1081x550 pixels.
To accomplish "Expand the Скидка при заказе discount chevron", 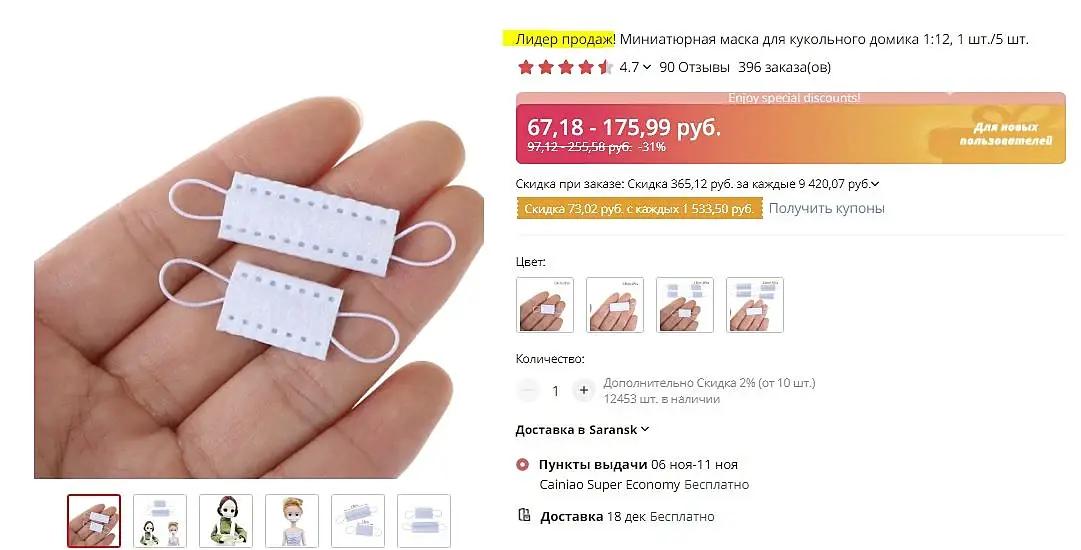I will tap(875, 184).
